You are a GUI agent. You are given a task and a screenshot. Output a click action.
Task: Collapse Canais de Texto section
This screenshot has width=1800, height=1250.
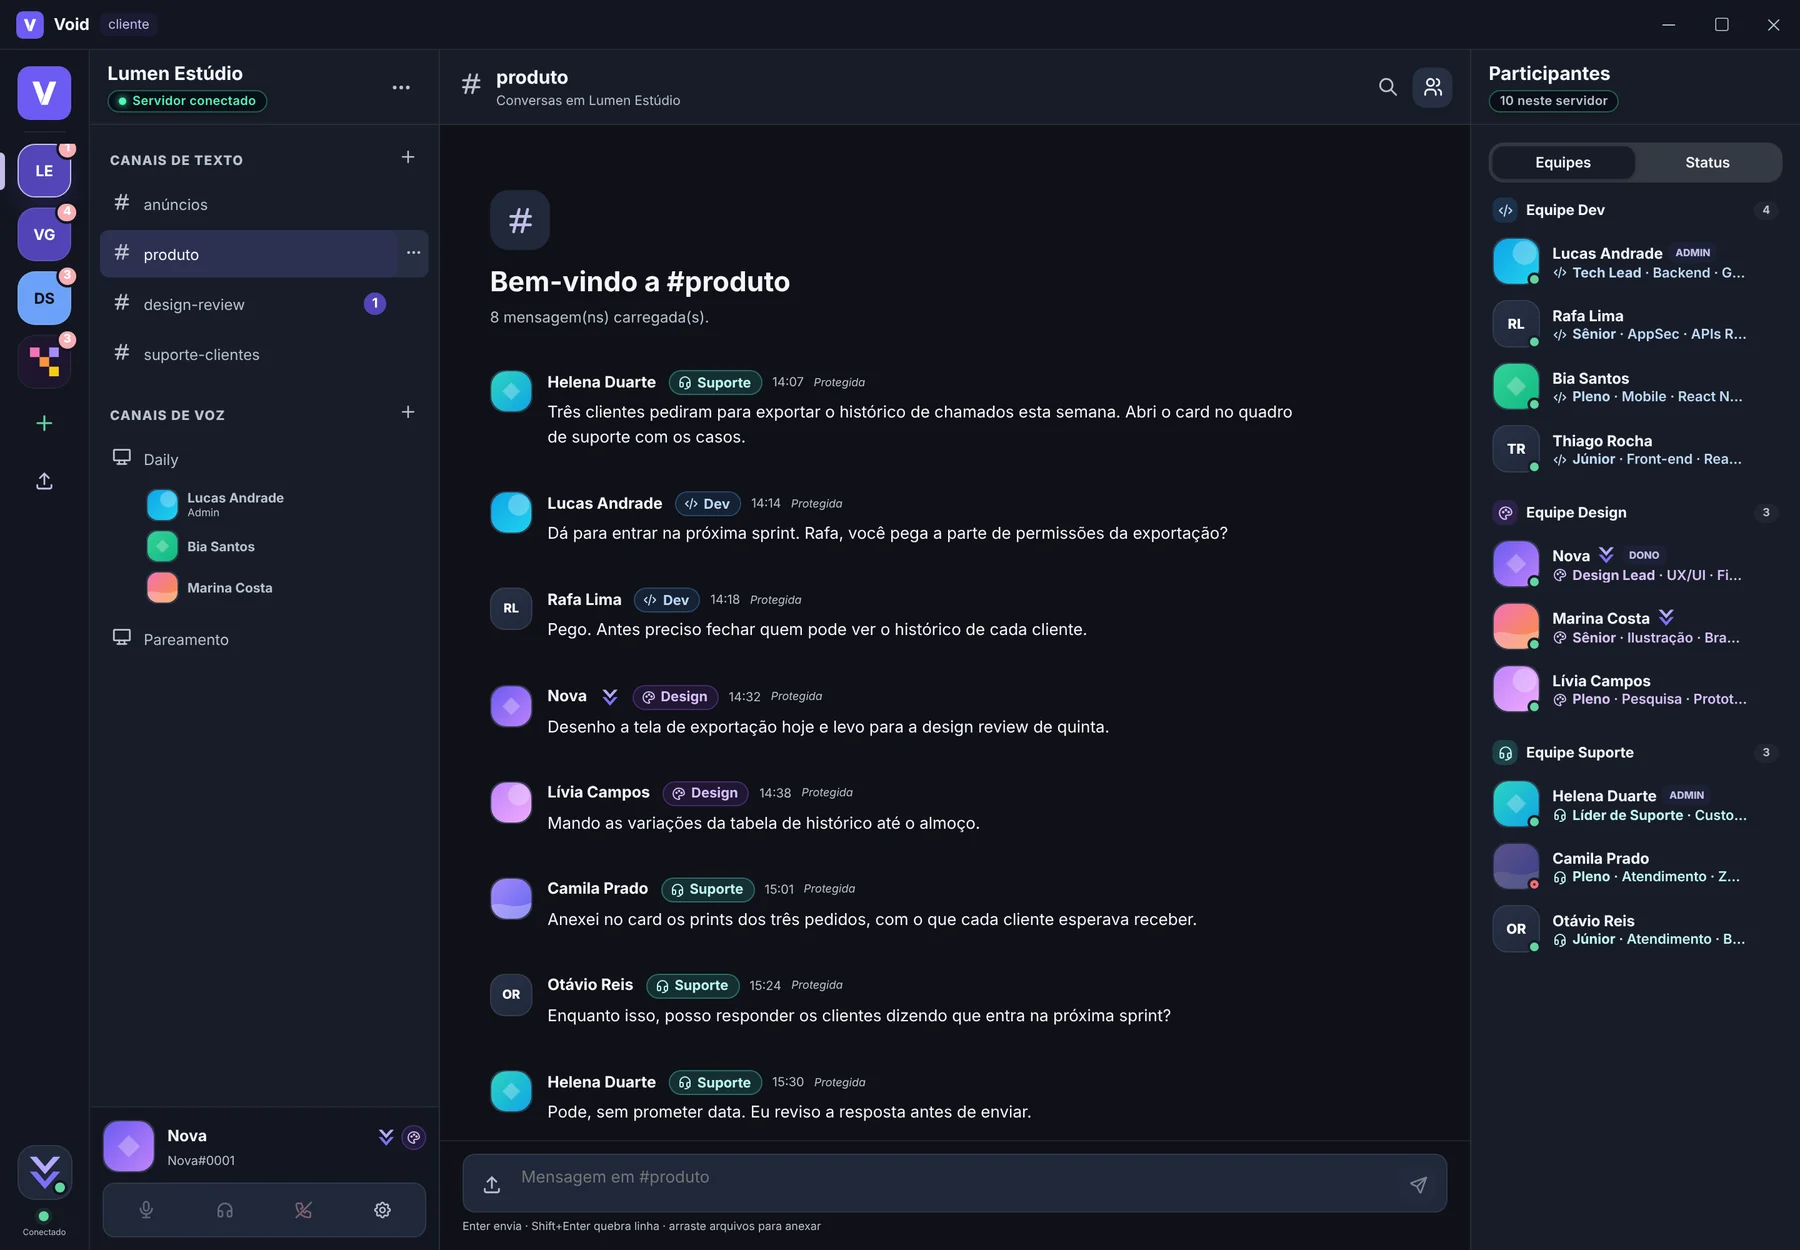(176, 160)
